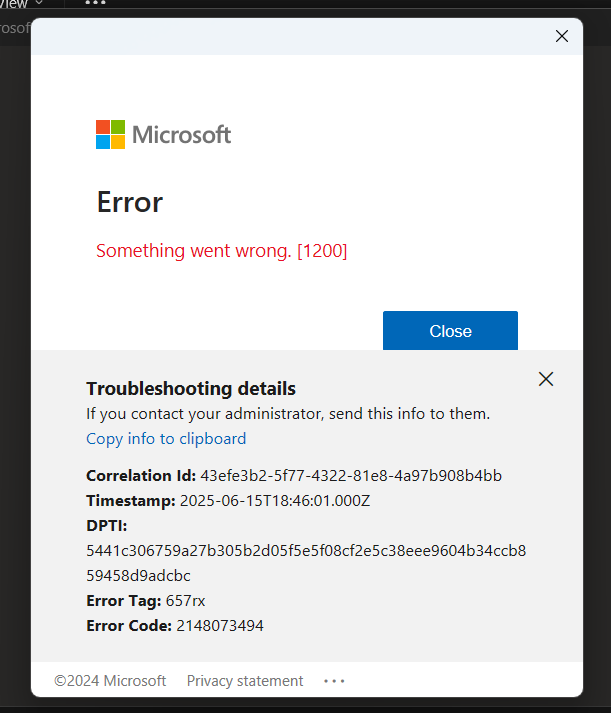The image size is (611, 713).
Task: Close the Microsoft error dialog window
Action: [561, 36]
